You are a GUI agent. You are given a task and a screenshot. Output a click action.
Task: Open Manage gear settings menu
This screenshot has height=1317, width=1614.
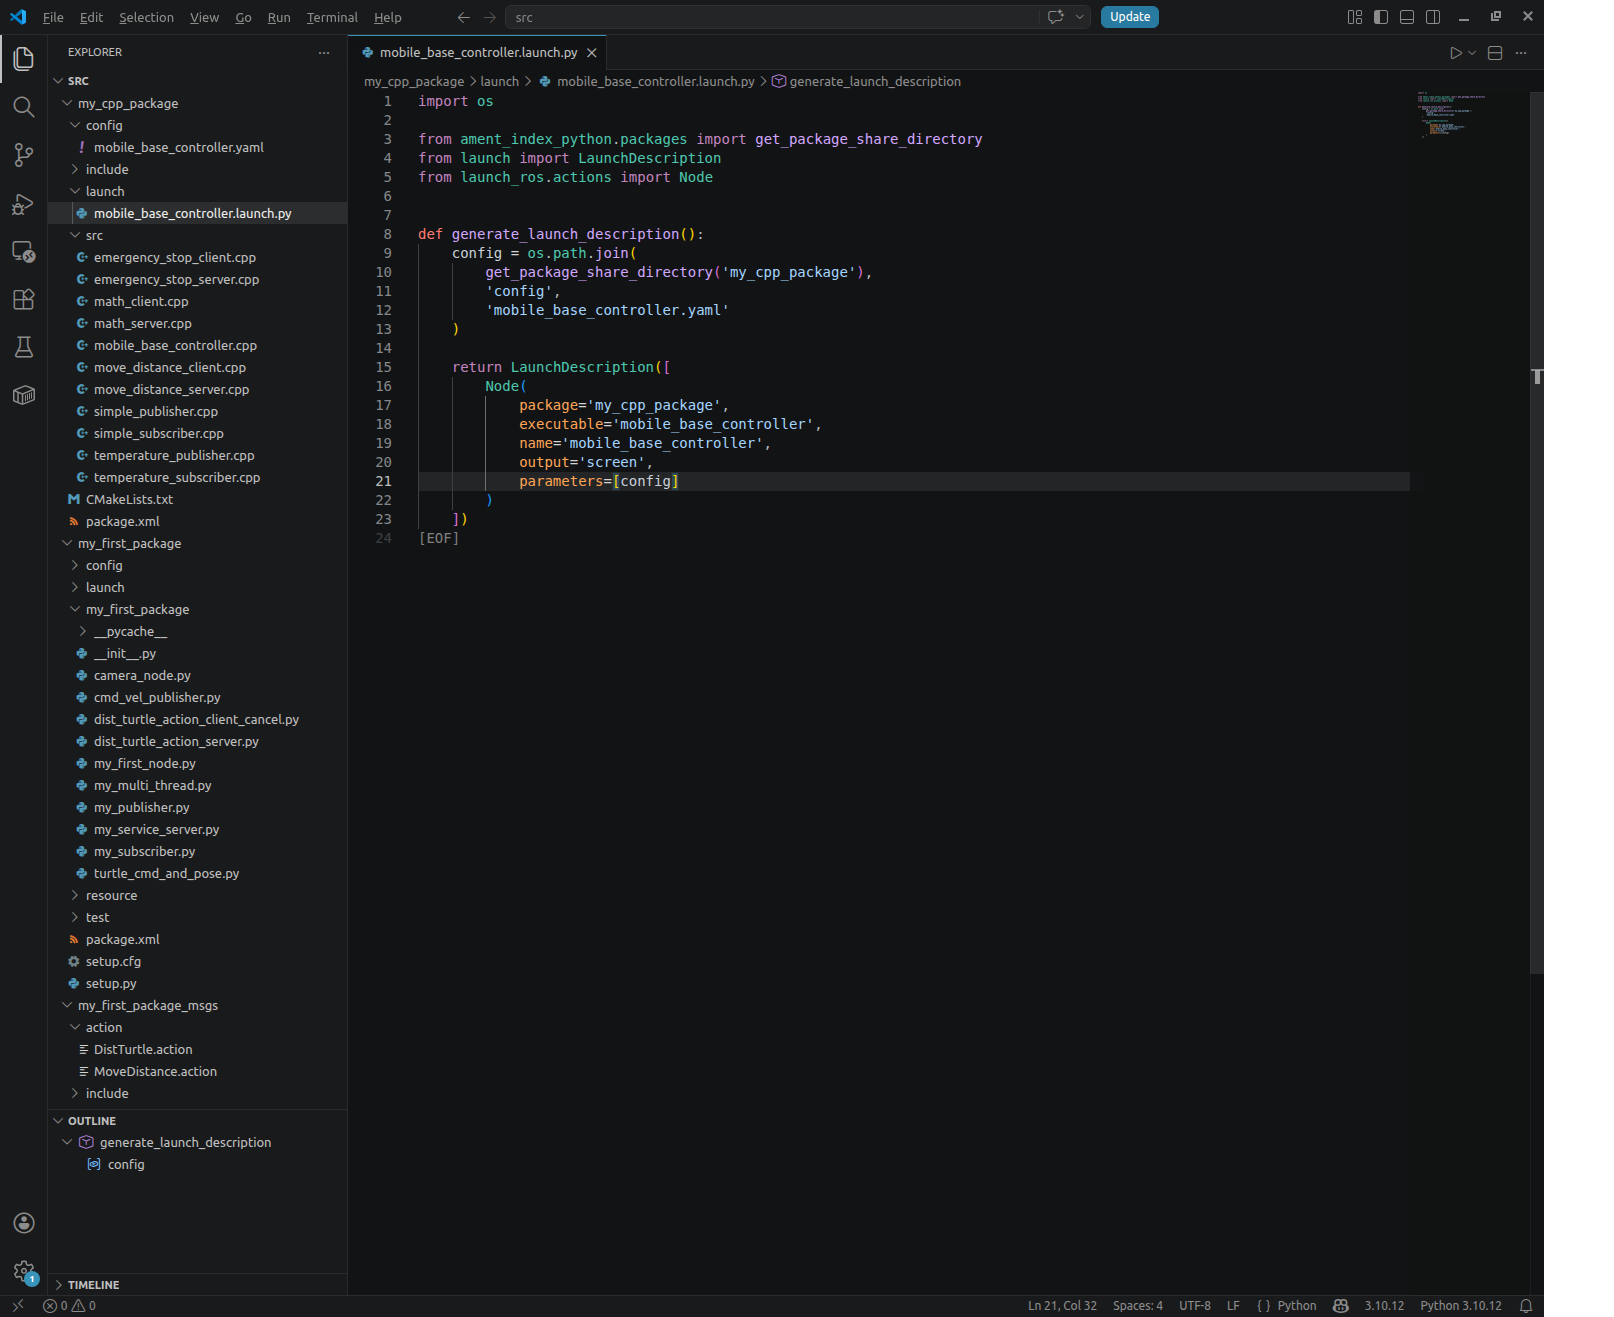[x=24, y=1271]
